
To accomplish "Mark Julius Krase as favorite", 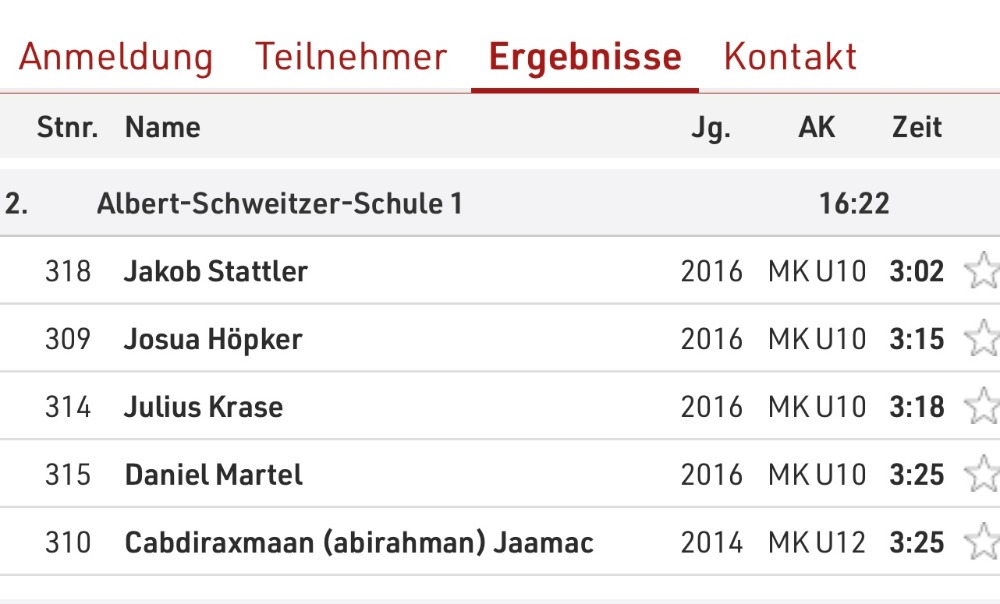I will coord(982,406).
